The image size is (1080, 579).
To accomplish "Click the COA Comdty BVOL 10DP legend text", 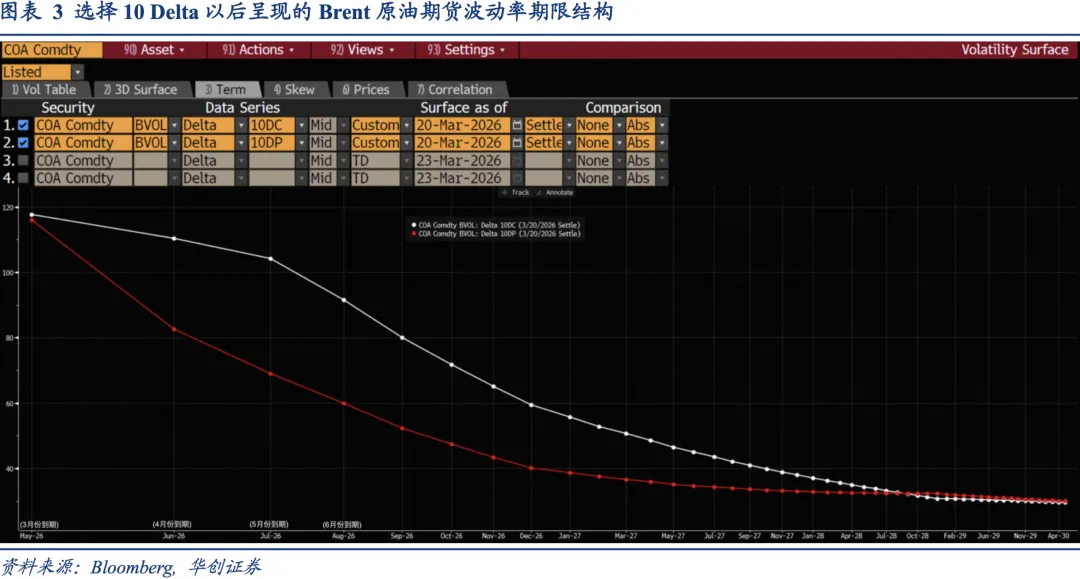I will 499,234.
